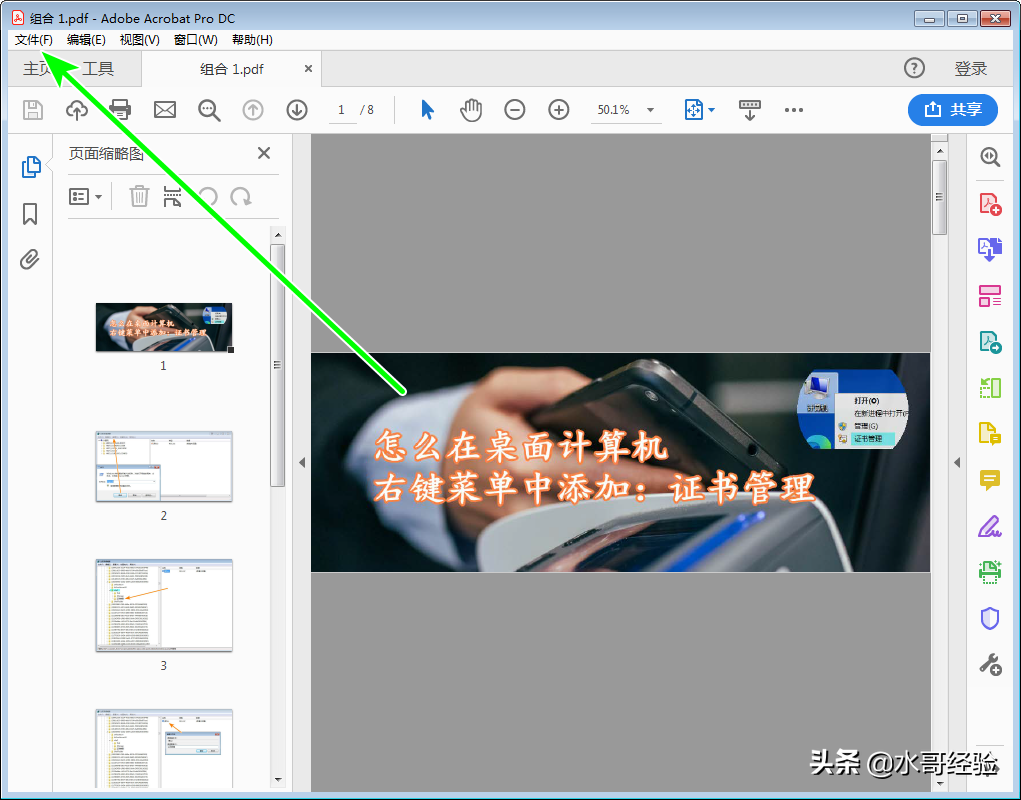Open the Send for Comments tool
This screenshot has height=800, width=1021.
coord(990,434)
